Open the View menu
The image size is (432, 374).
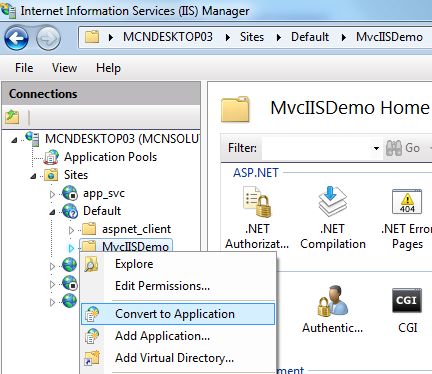pos(64,68)
